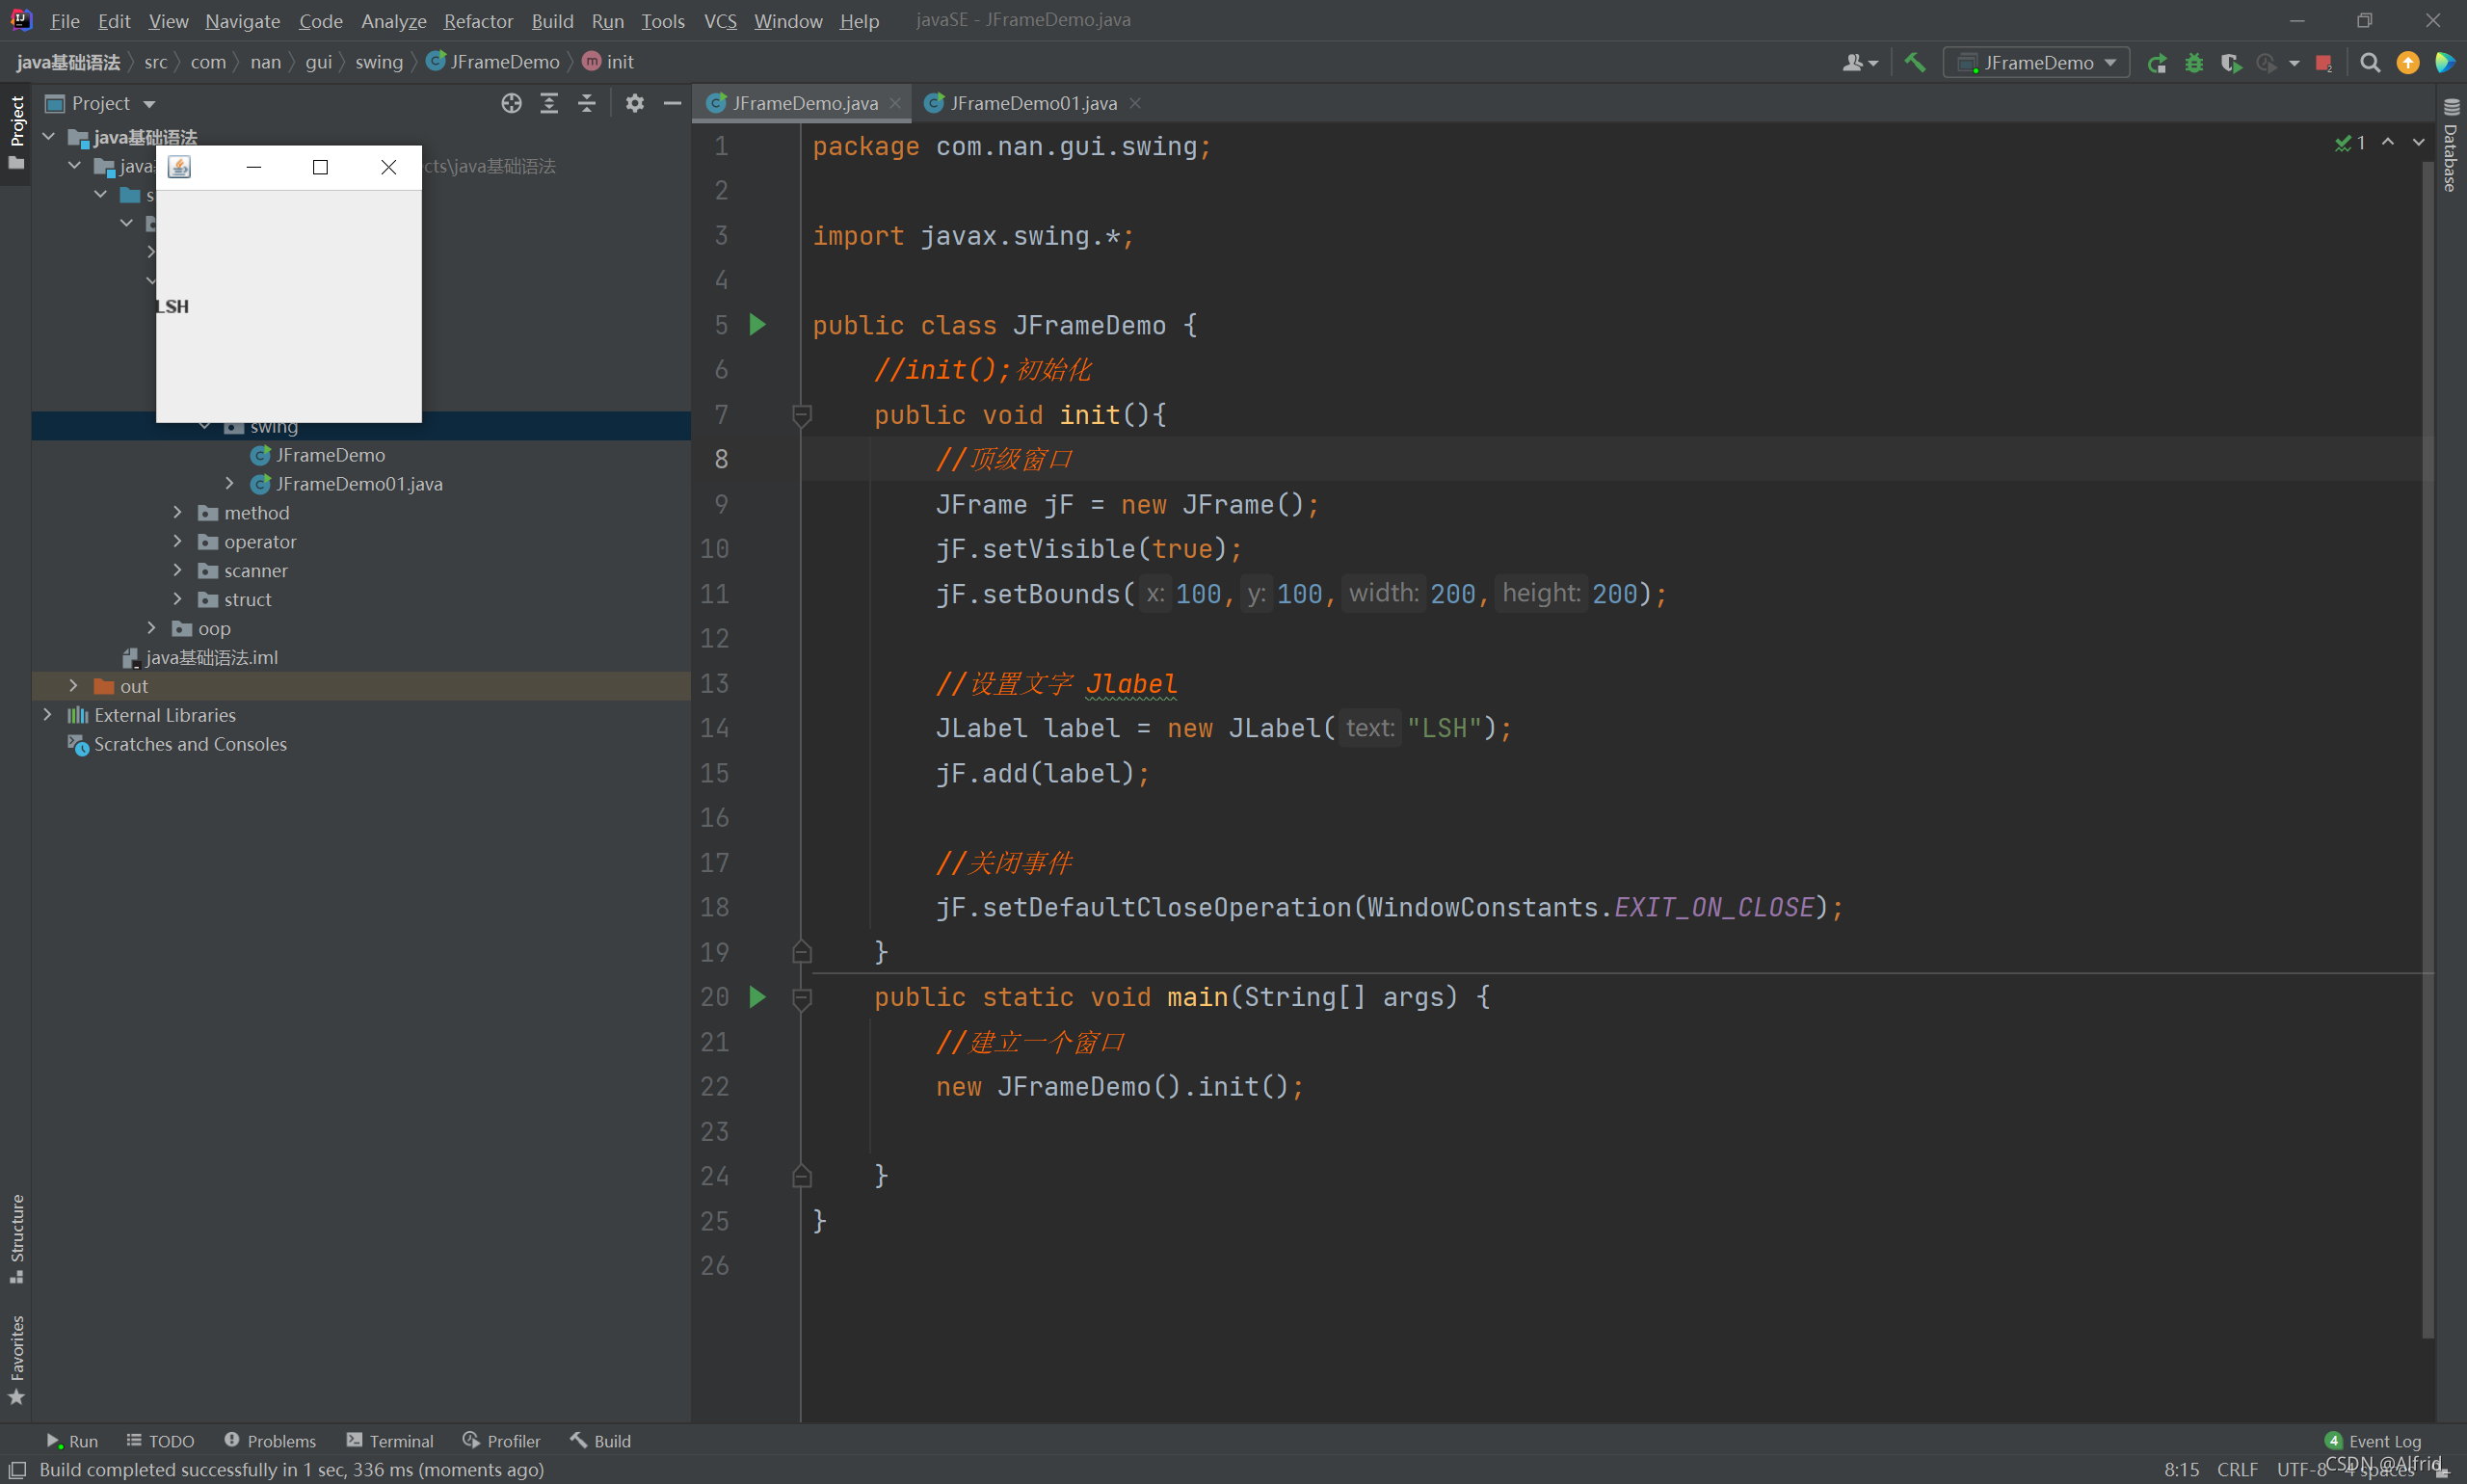Screen dimensions: 2467x1484
Task: Open the Terminal tool window
Action: (390, 1440)
